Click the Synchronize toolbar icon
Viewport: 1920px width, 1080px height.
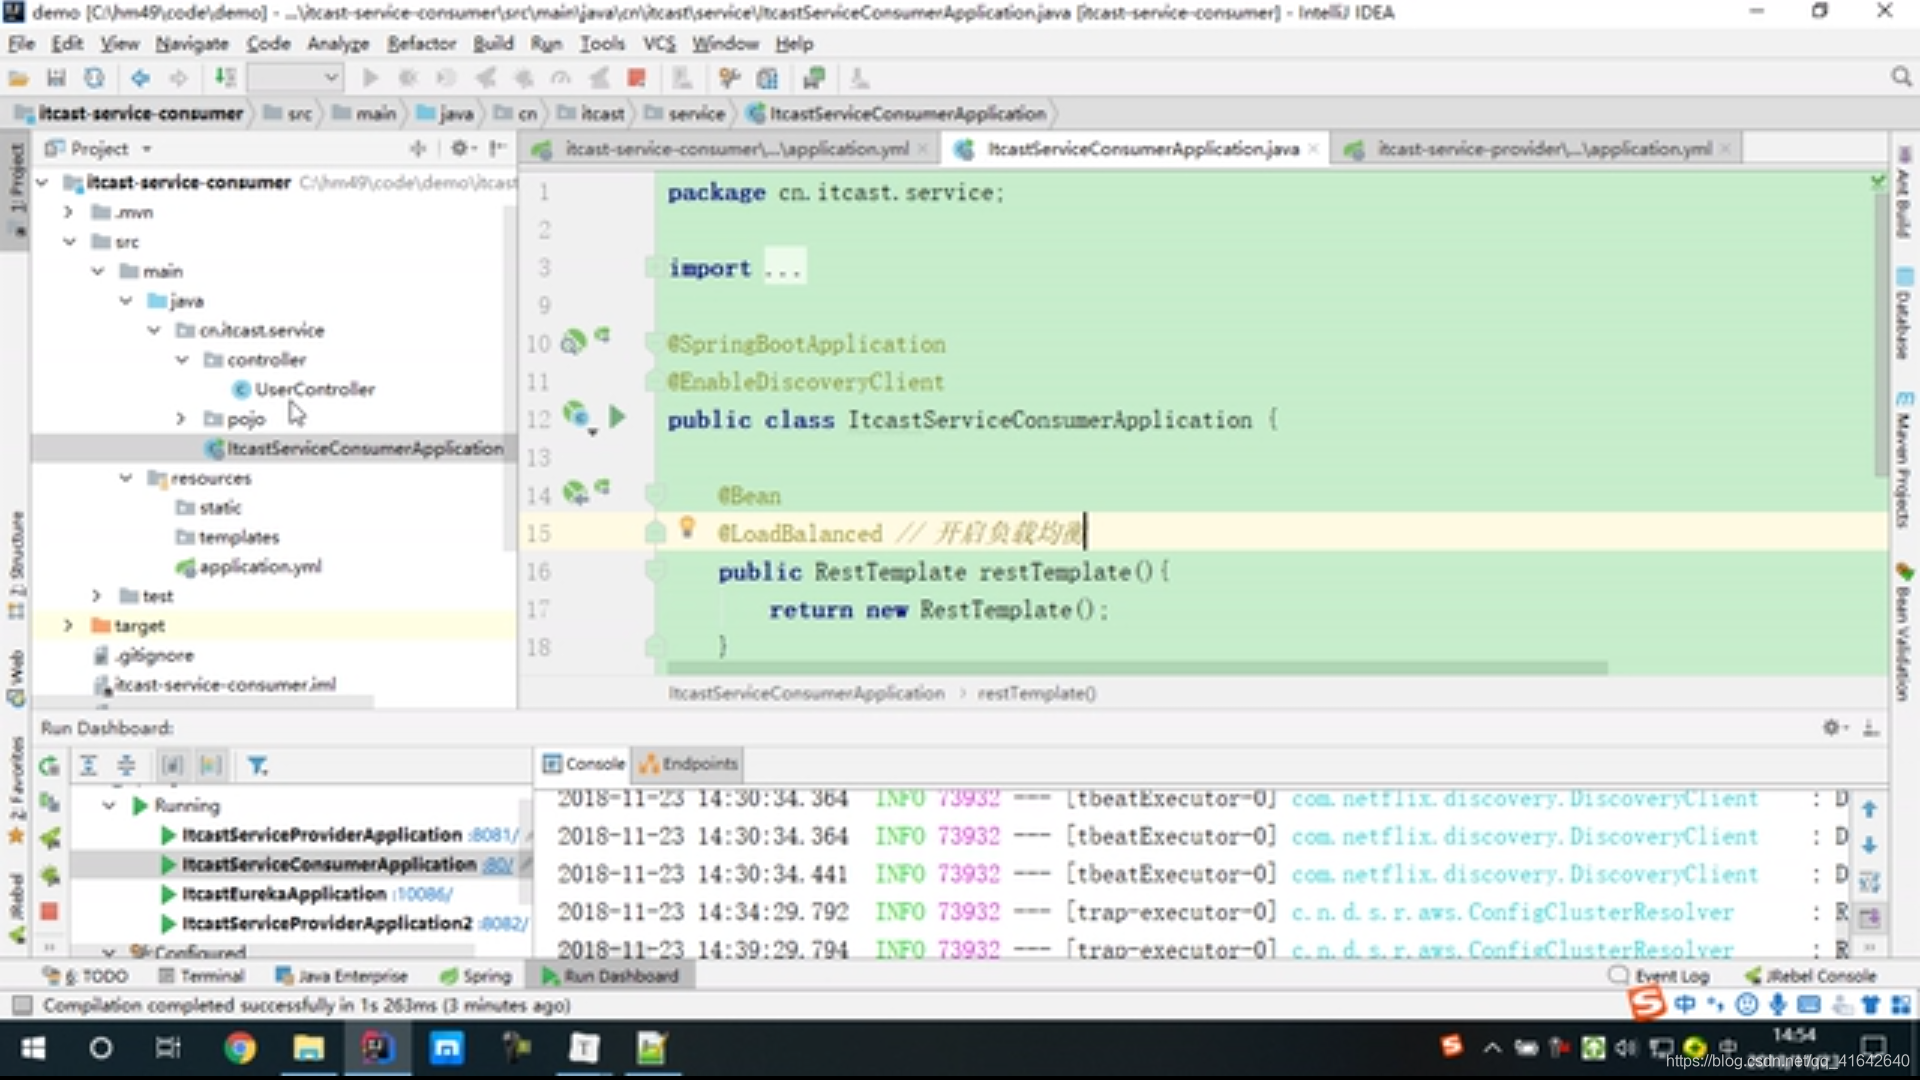[x=94, y=78]
